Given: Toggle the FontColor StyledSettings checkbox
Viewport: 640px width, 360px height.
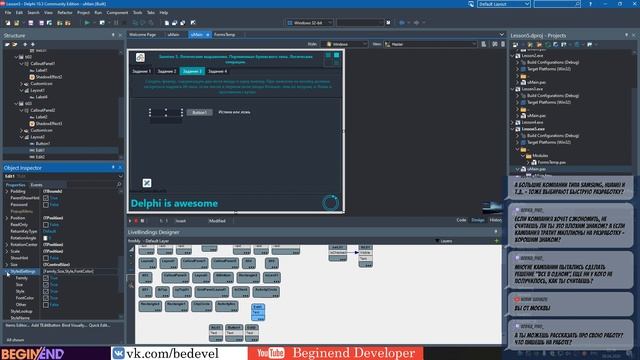Looking at the screenshot, I should click(x=46, y=298).
